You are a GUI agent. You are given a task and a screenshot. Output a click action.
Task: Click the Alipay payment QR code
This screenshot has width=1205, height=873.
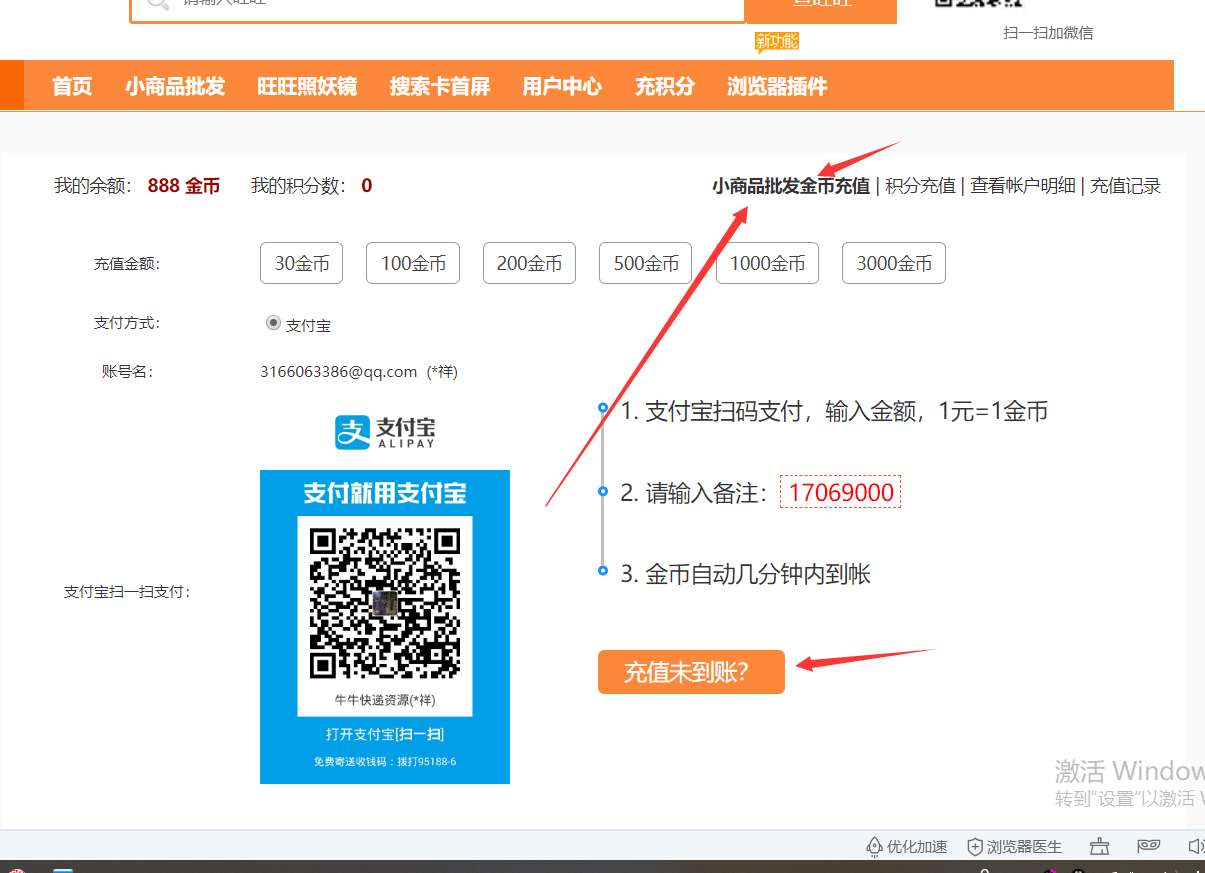pos(385,602)
